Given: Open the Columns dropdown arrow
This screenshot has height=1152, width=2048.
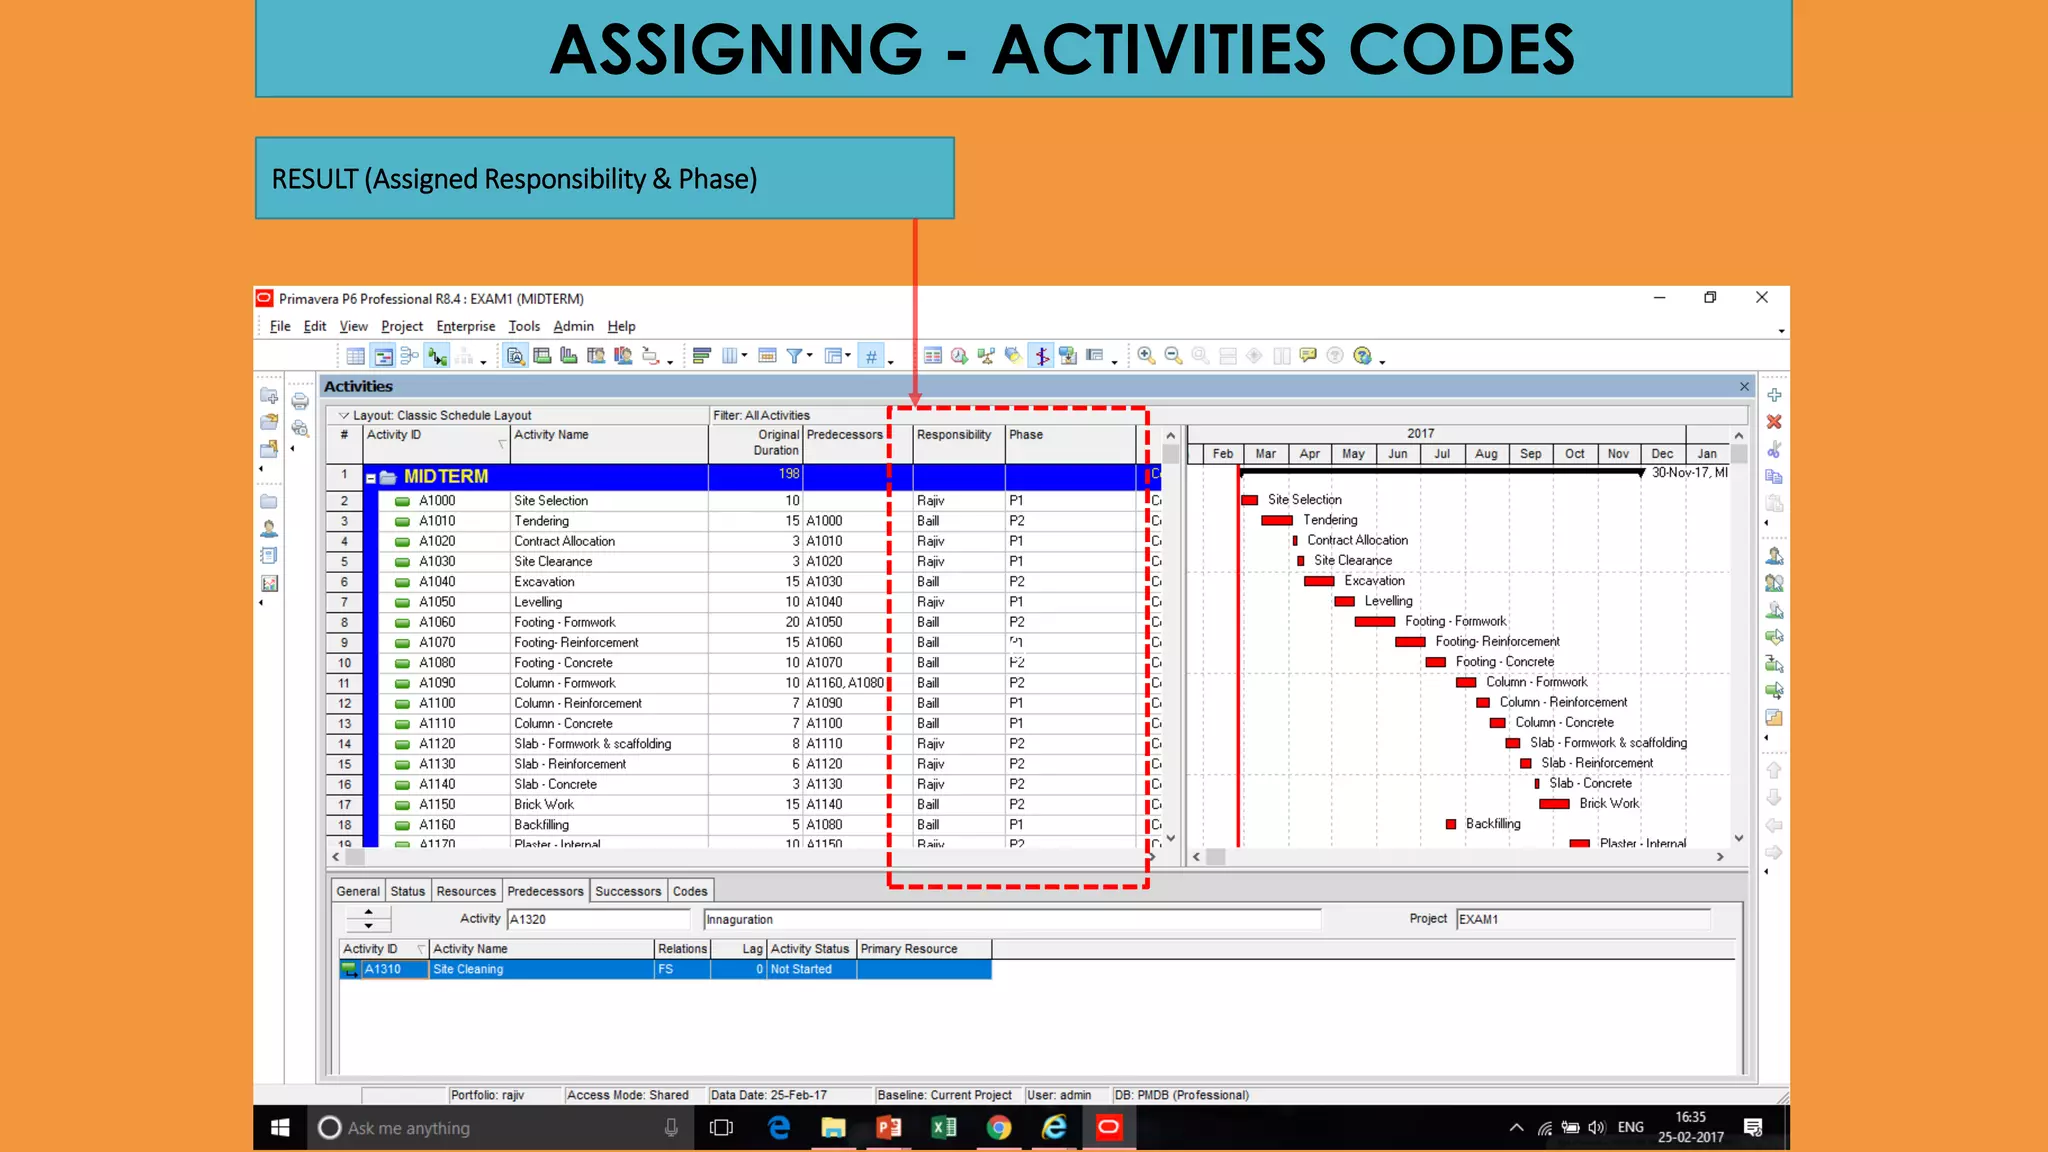Looking at the screenshot, I should 744,356.
